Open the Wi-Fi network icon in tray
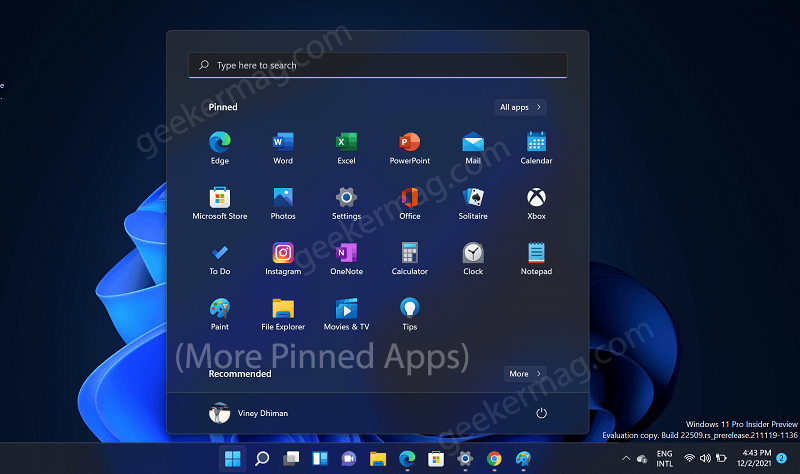The width and height of the screenshot is (800, 474). pyautogui.click(x=689, y=458)
